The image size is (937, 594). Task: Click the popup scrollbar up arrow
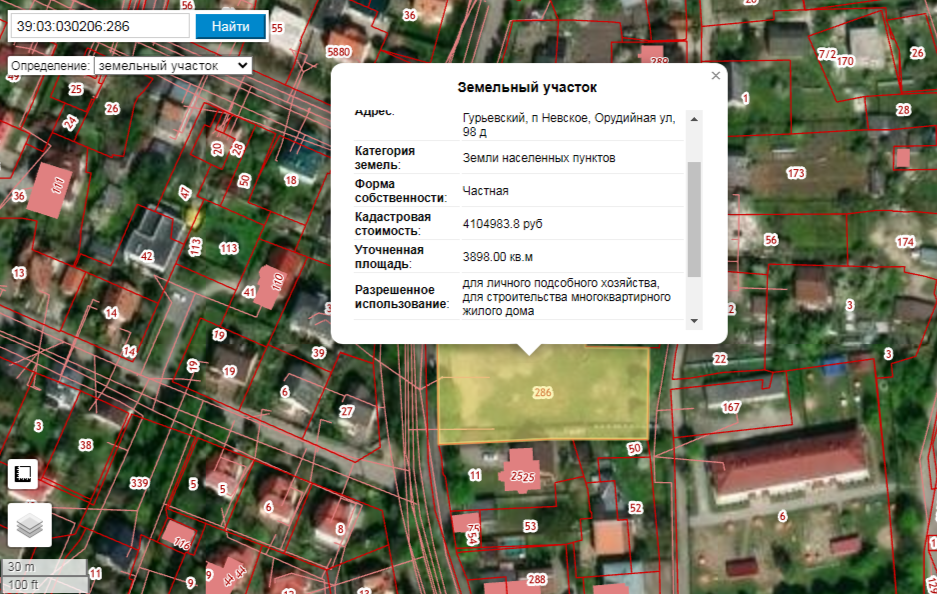click(694, 119)
